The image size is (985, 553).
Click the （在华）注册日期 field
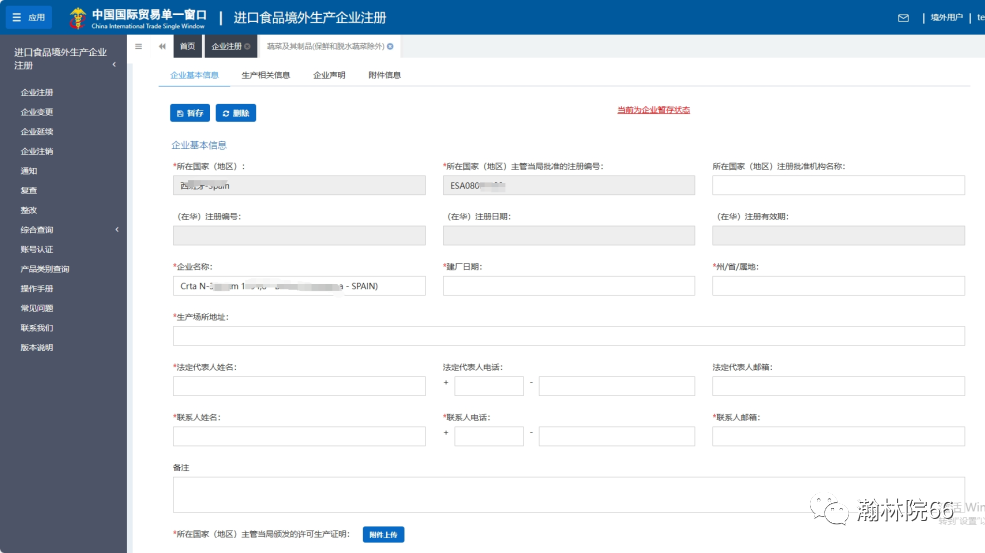569,236
